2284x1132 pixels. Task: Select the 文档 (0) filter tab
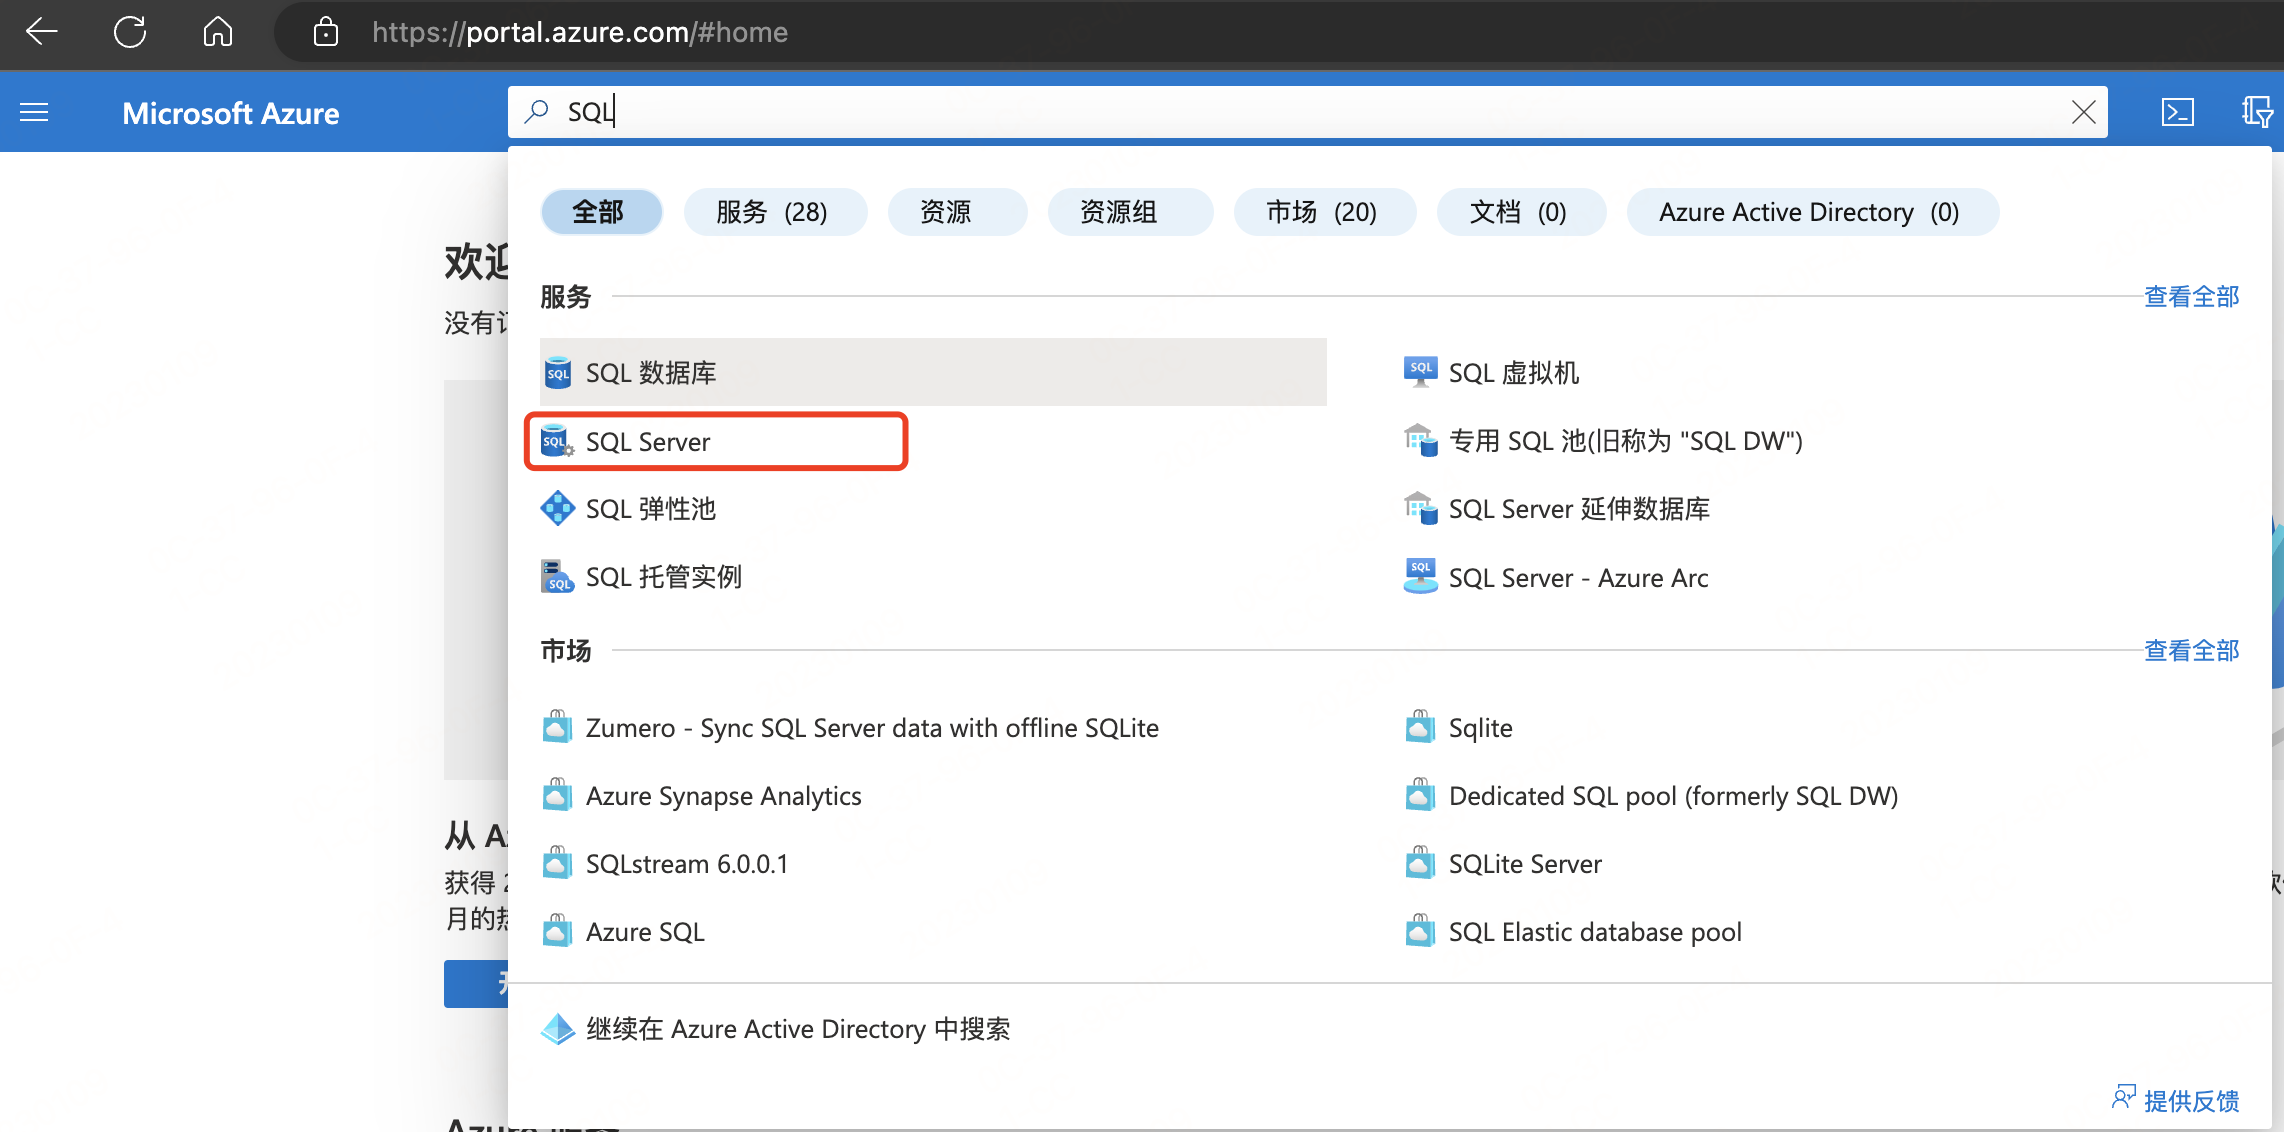coord(1521,212)
